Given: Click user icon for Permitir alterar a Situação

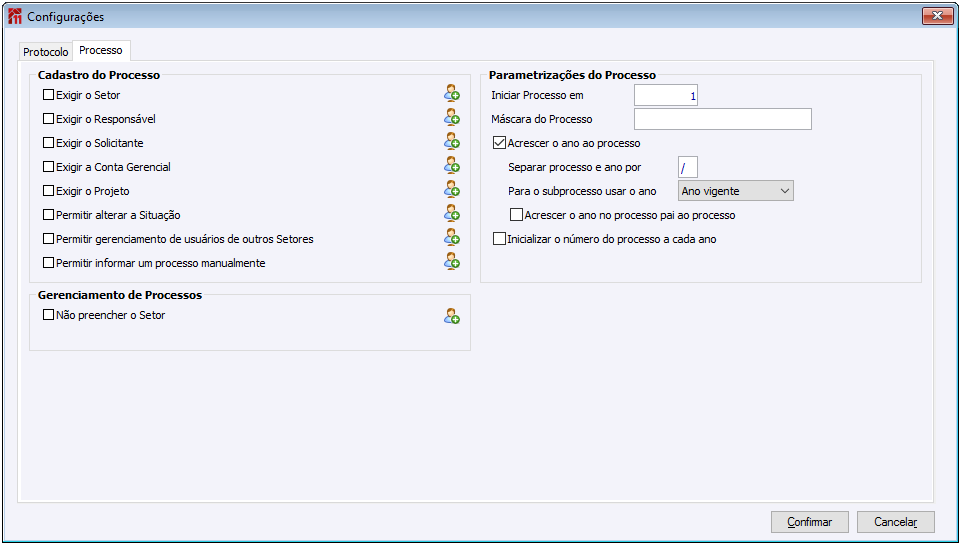Looking at the screenshot, I should tap(452, 214).
